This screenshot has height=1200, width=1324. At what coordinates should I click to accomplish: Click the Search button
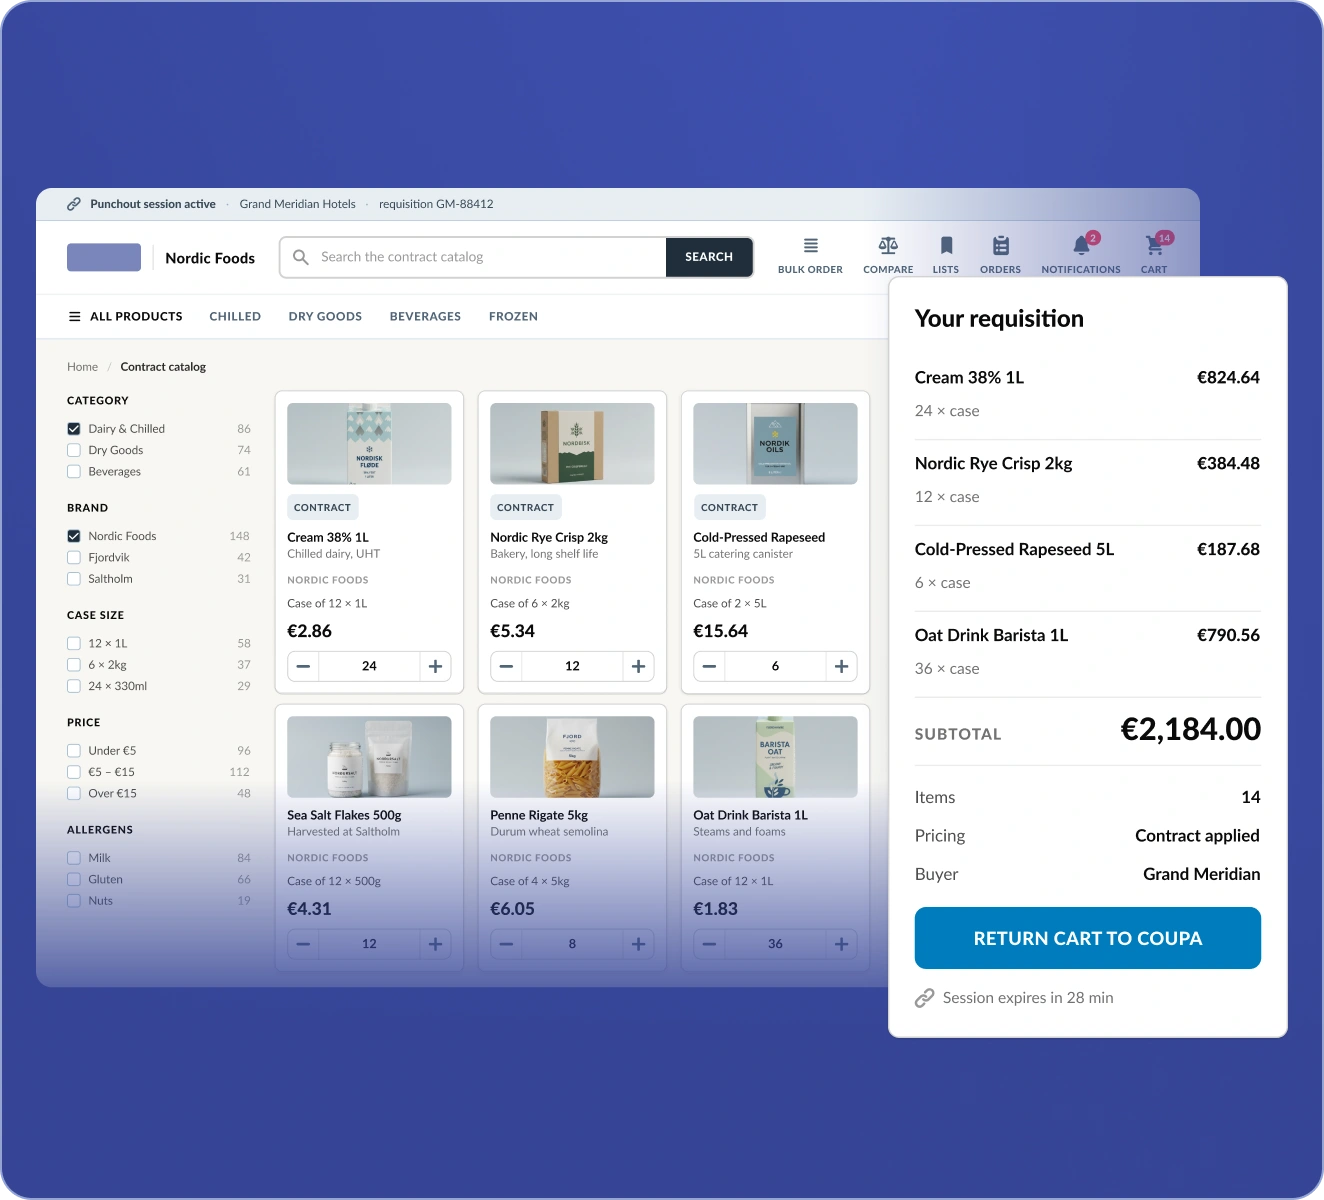click(x=709, y=257)
